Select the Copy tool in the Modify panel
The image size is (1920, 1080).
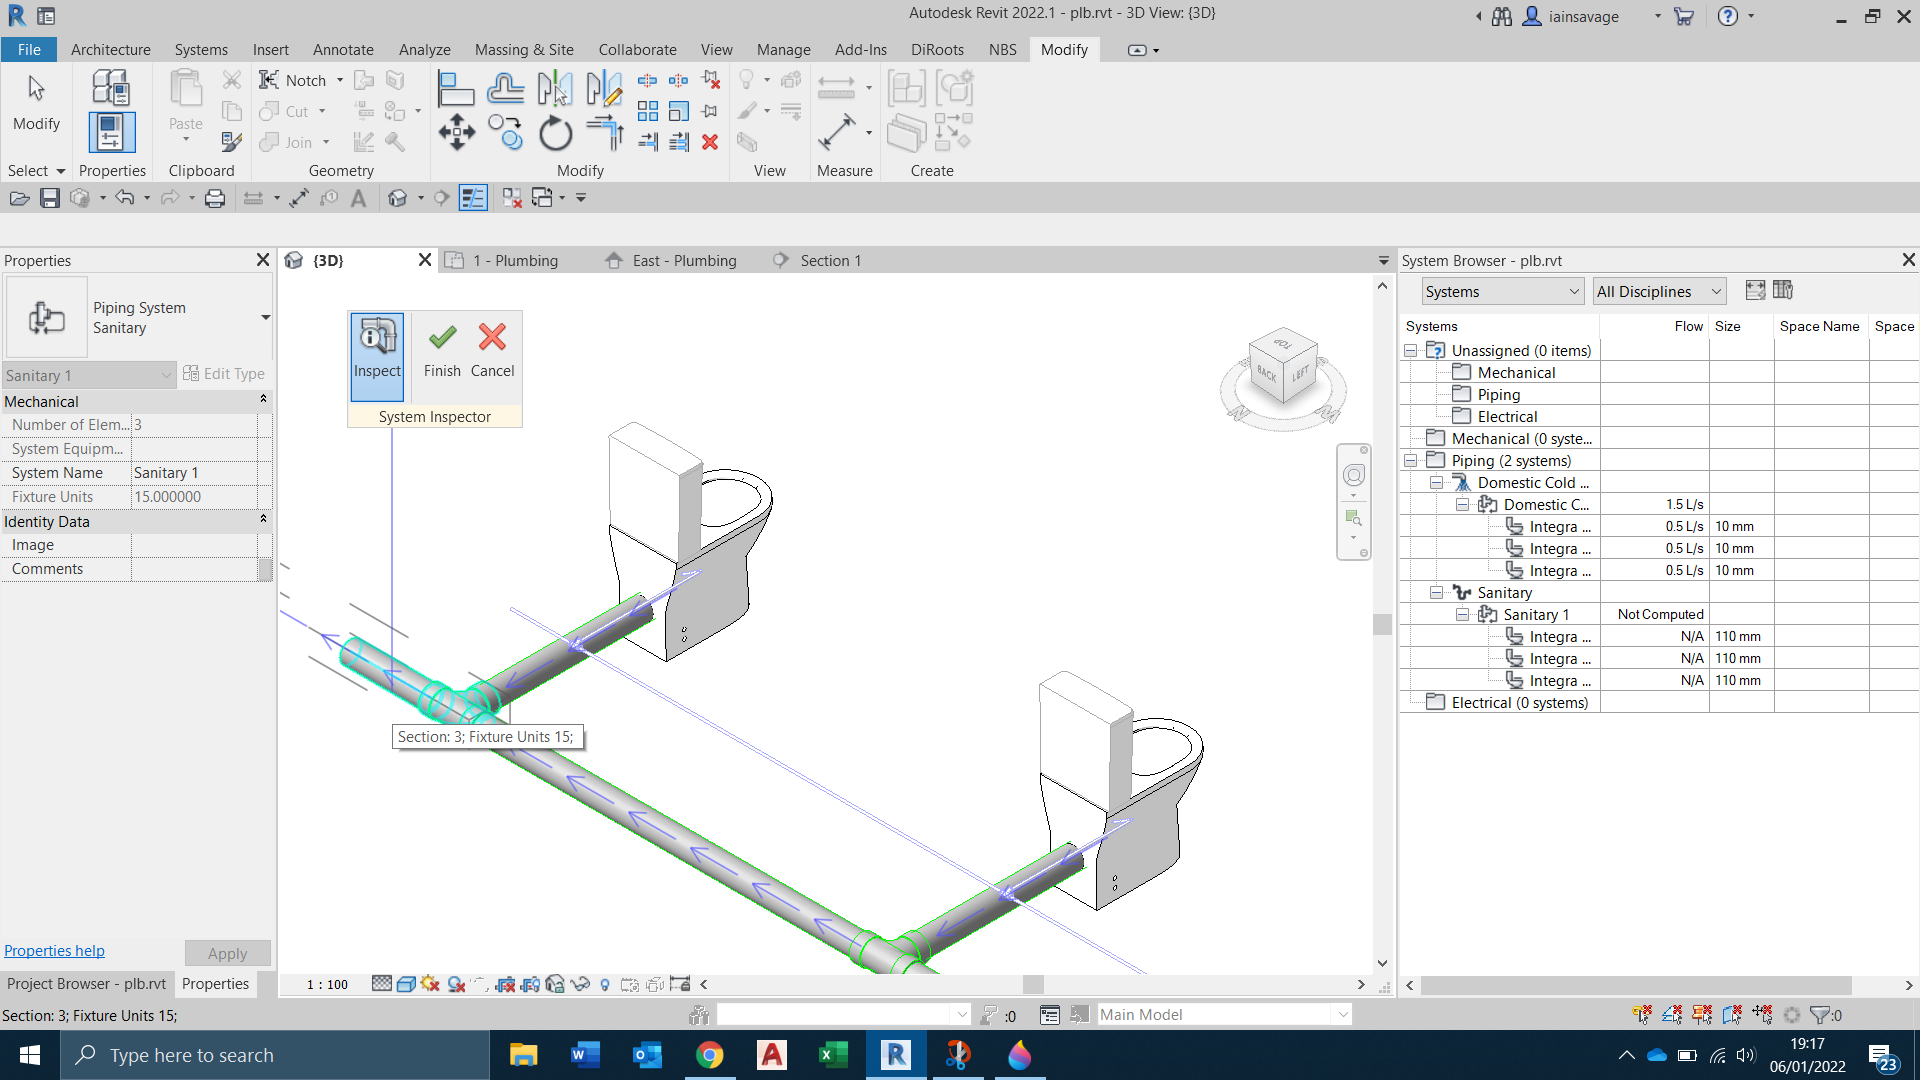pos(506,131)
